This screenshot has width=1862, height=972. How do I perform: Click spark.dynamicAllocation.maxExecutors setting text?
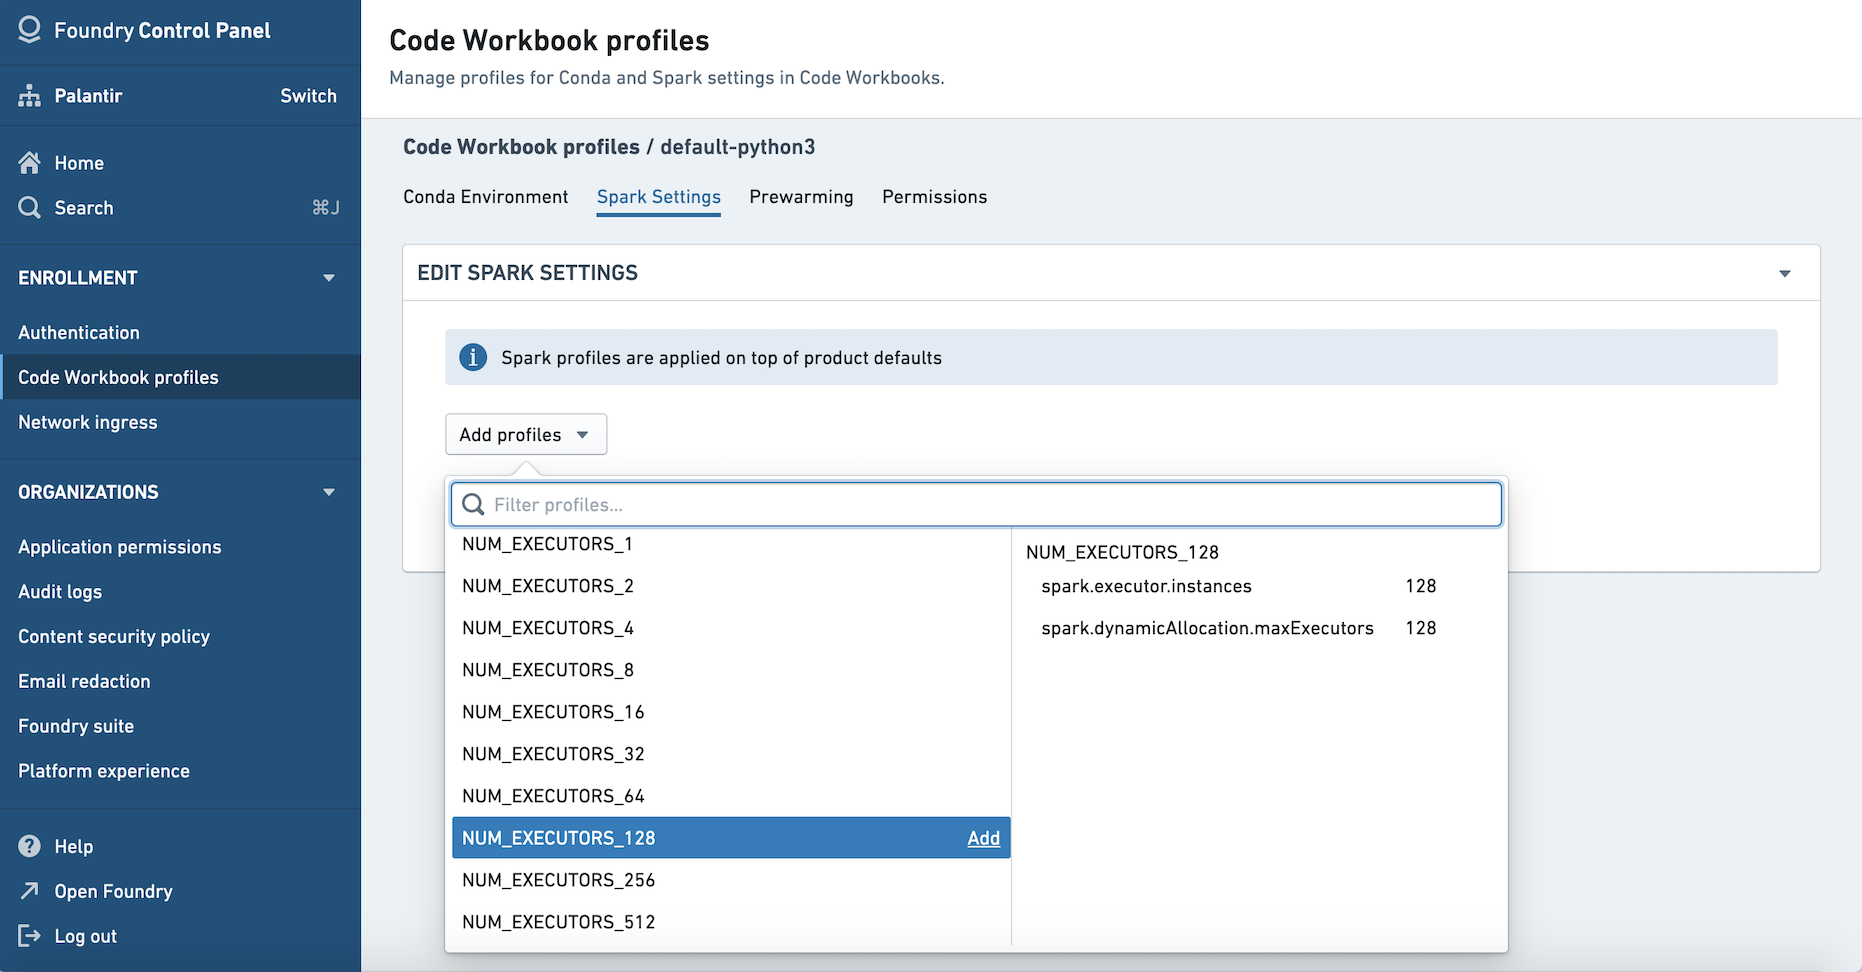tap(1207, 628)
